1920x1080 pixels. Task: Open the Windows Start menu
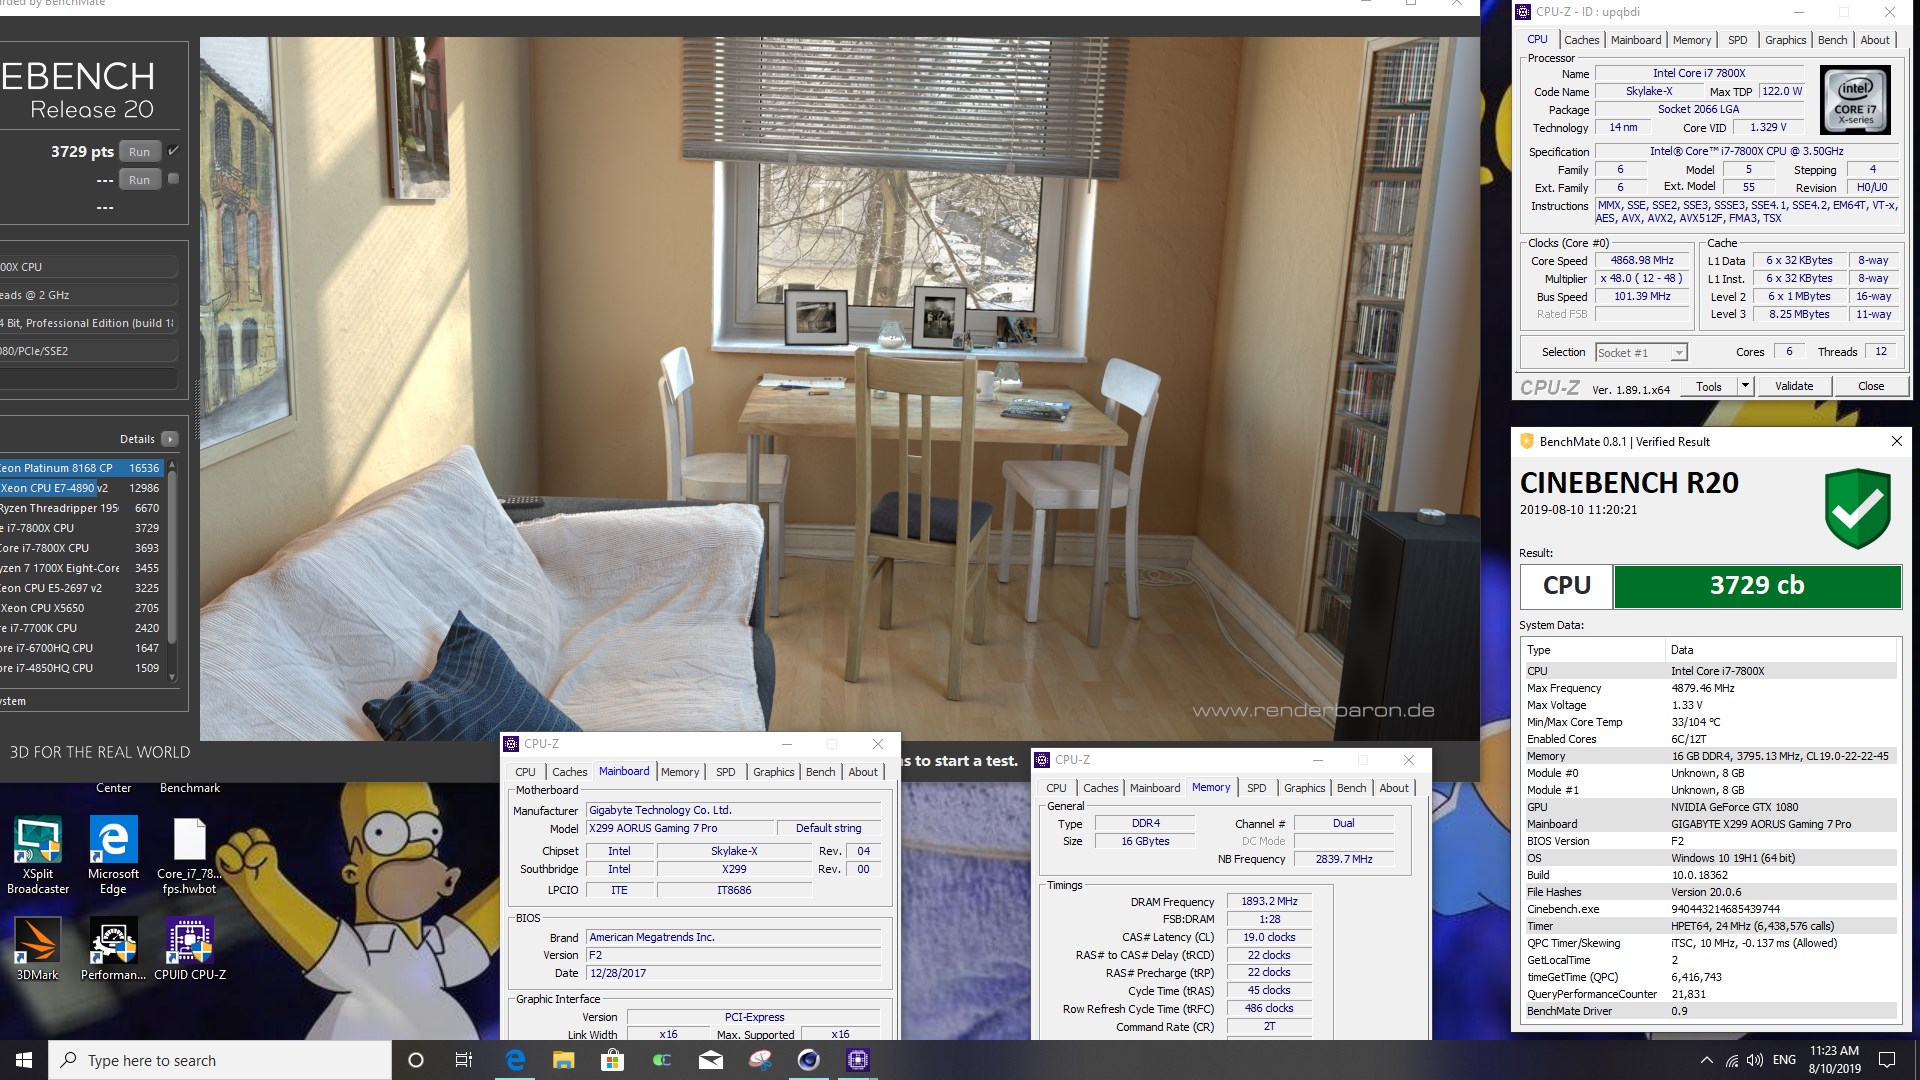pyautogui.click(x=24, y=1060)
